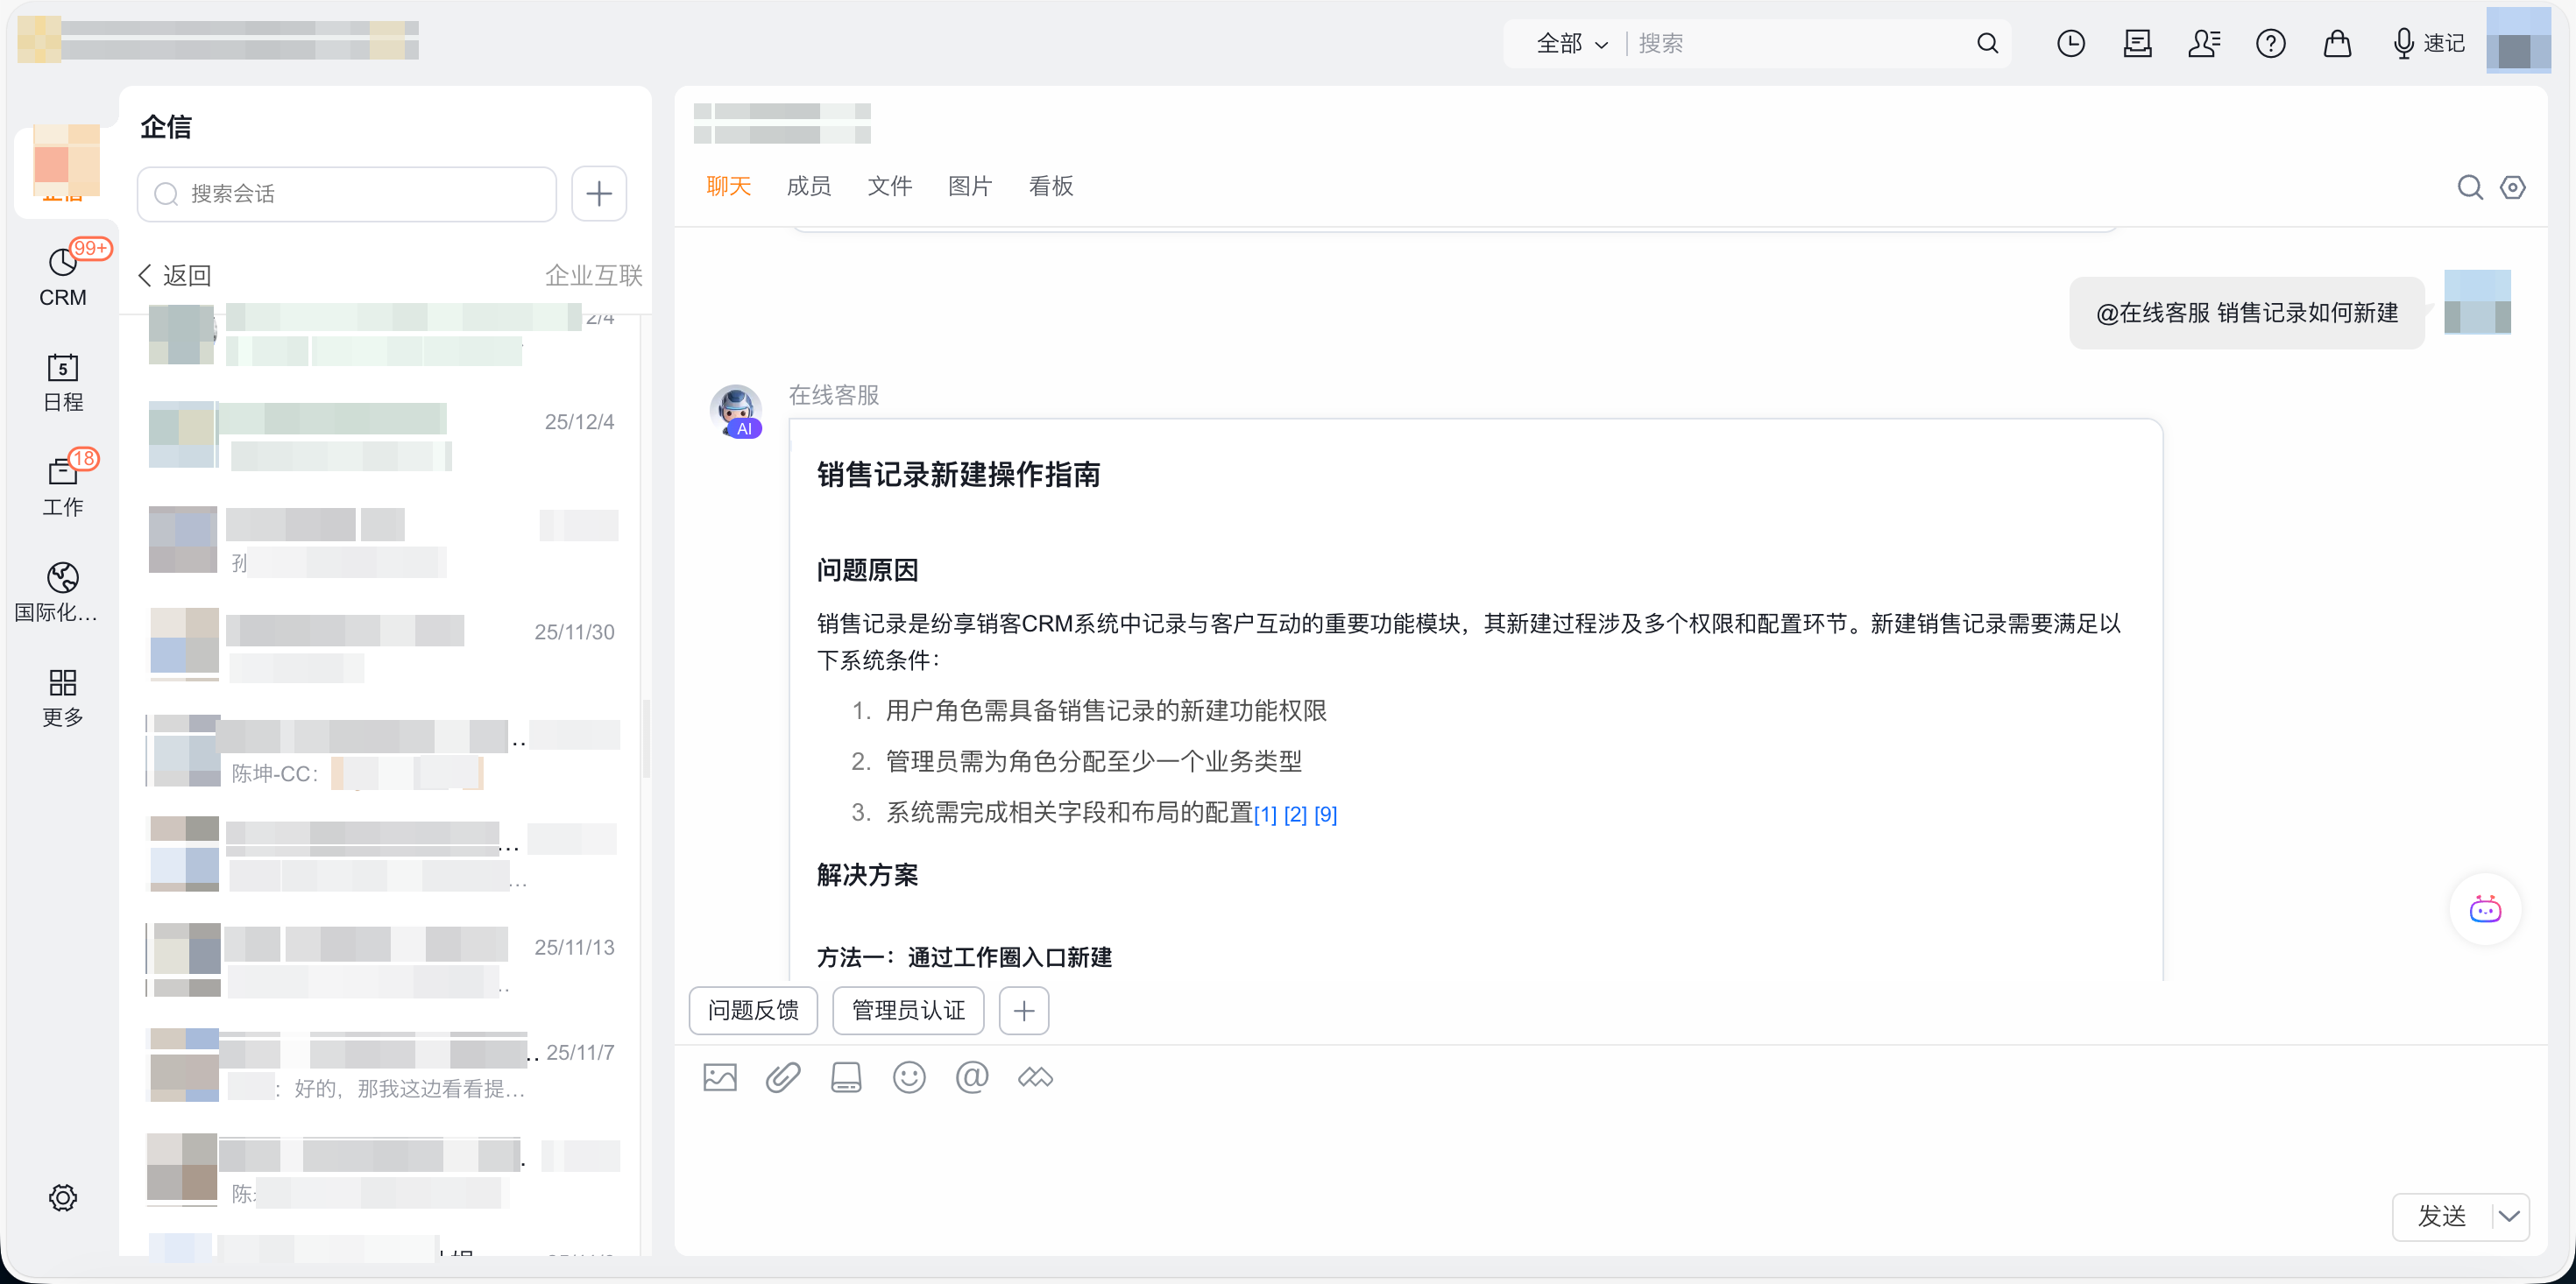Click the plus button to create conversation

click(598, 193)
